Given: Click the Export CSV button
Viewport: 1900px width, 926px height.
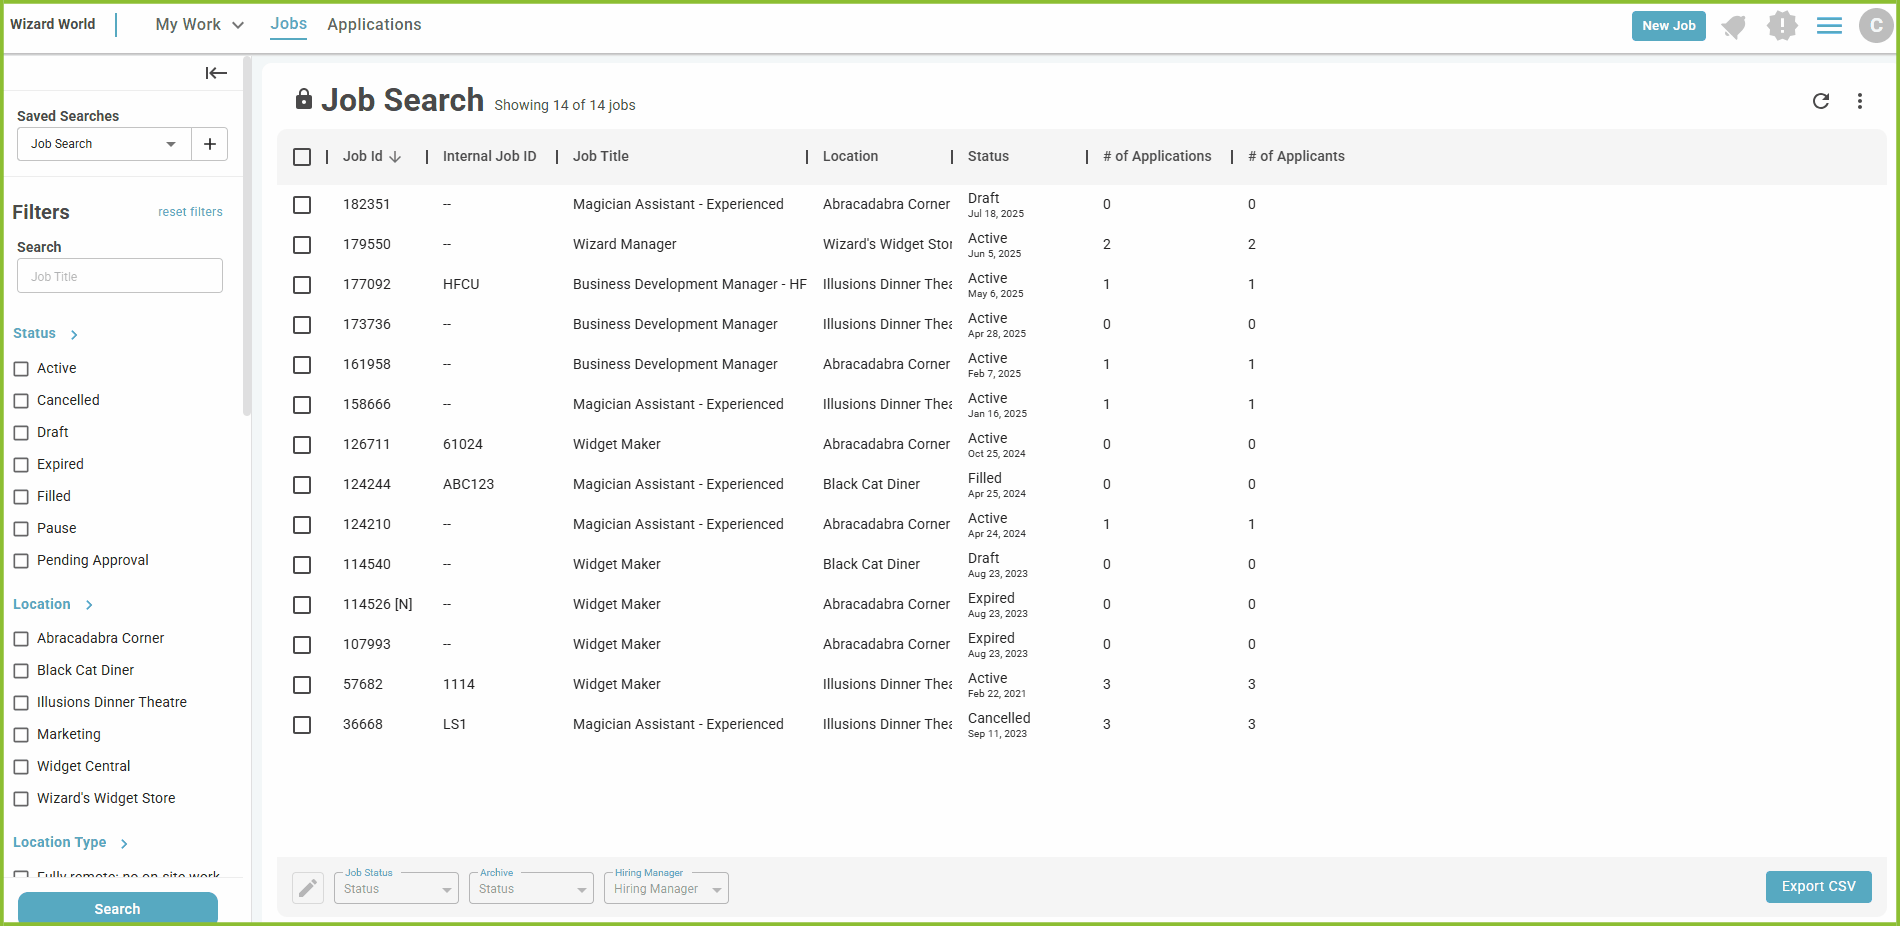Looking at the screenshot, I should pyautogui.click(x=1818, y=887).
